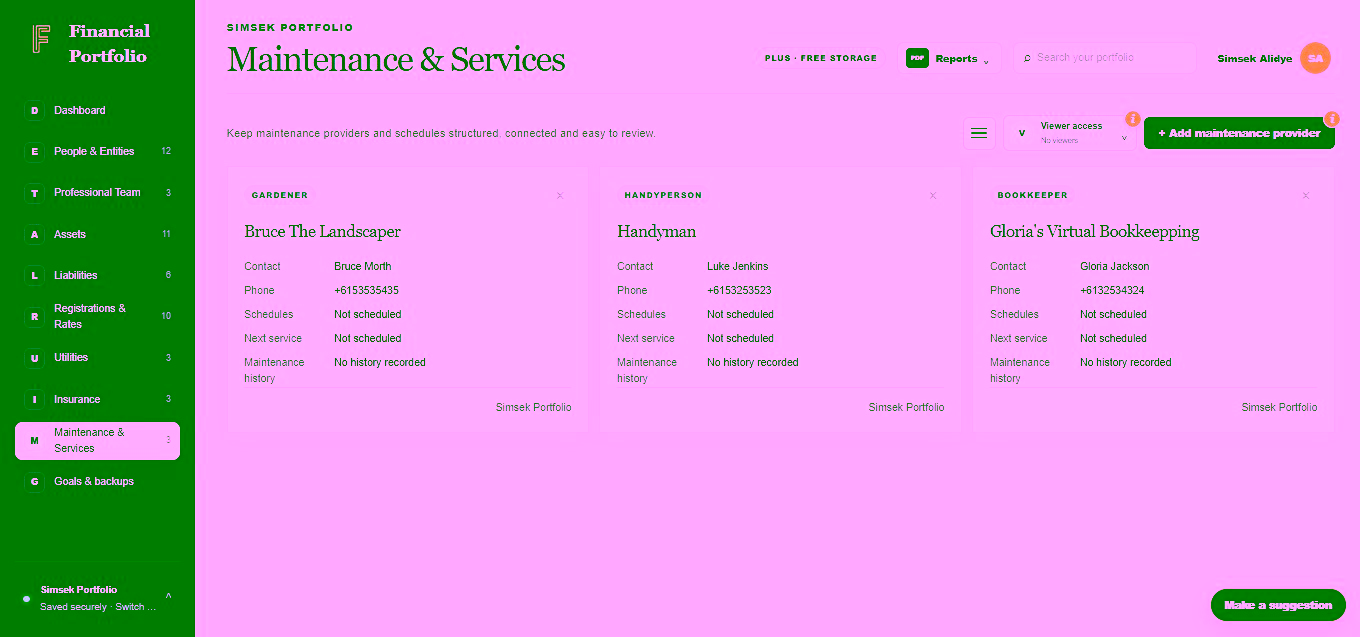Click the Dashboard D letter icon
This screenshot has height=637, width=1360.
coord(35,111)
